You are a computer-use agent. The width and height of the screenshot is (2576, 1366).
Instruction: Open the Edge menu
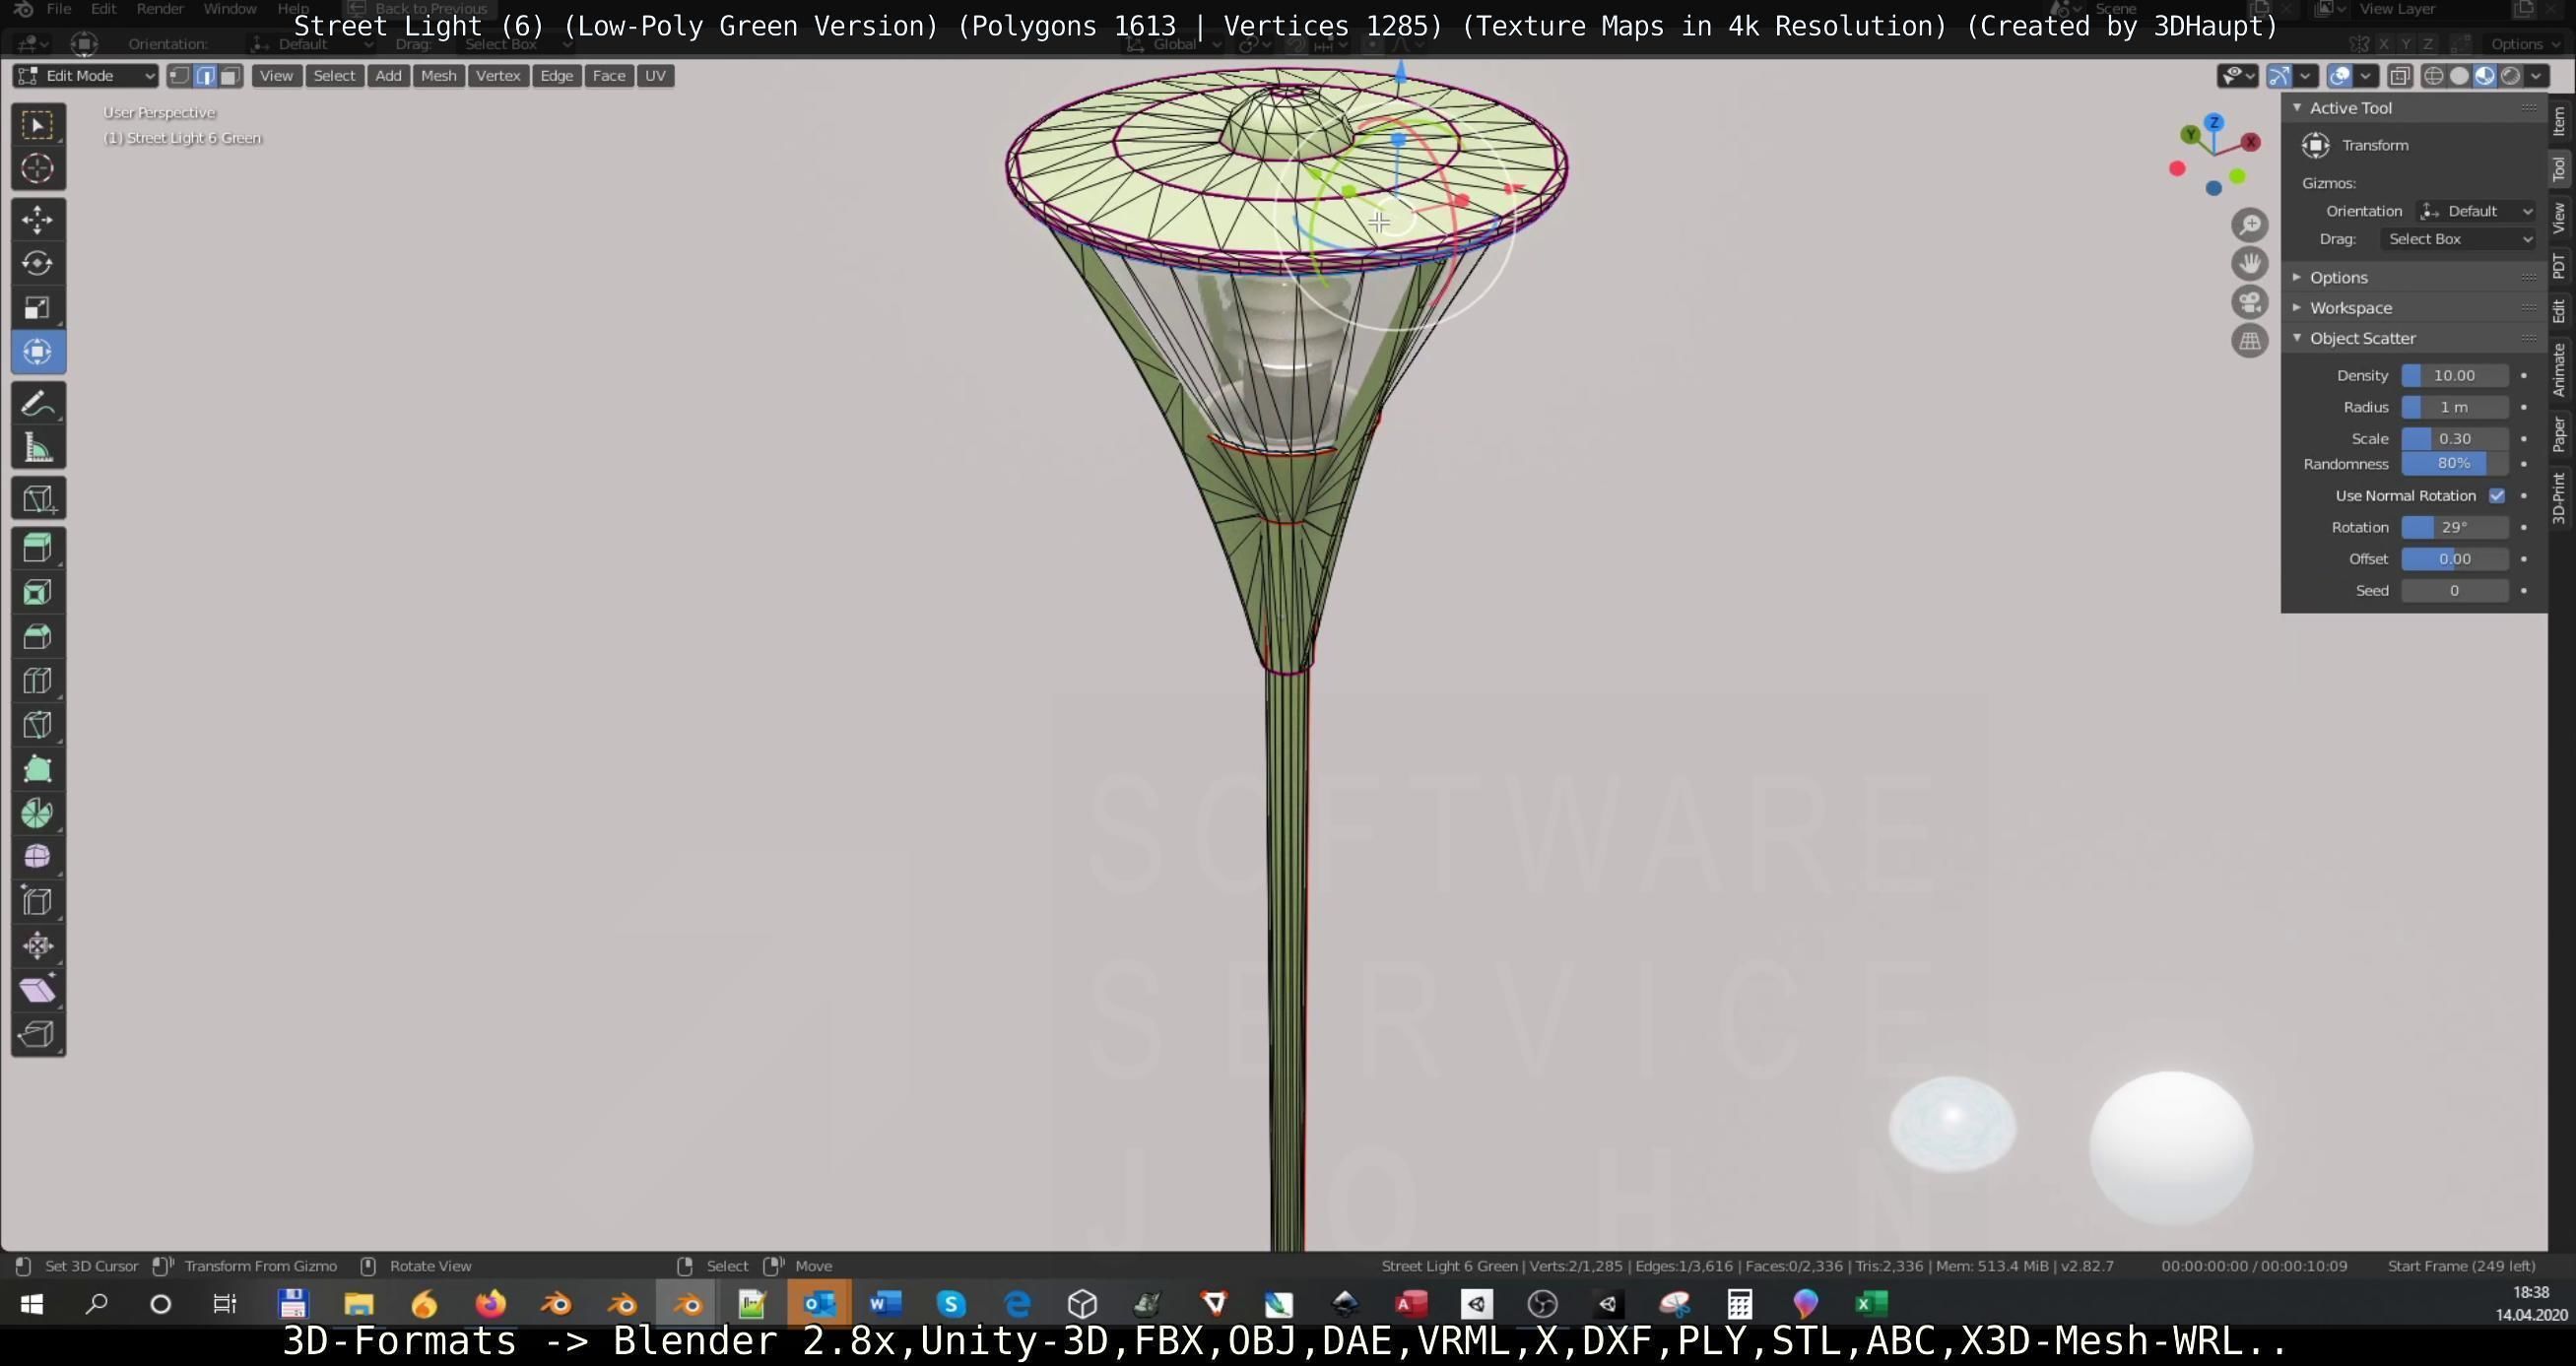pyautogui.click(x=556, y=76)
